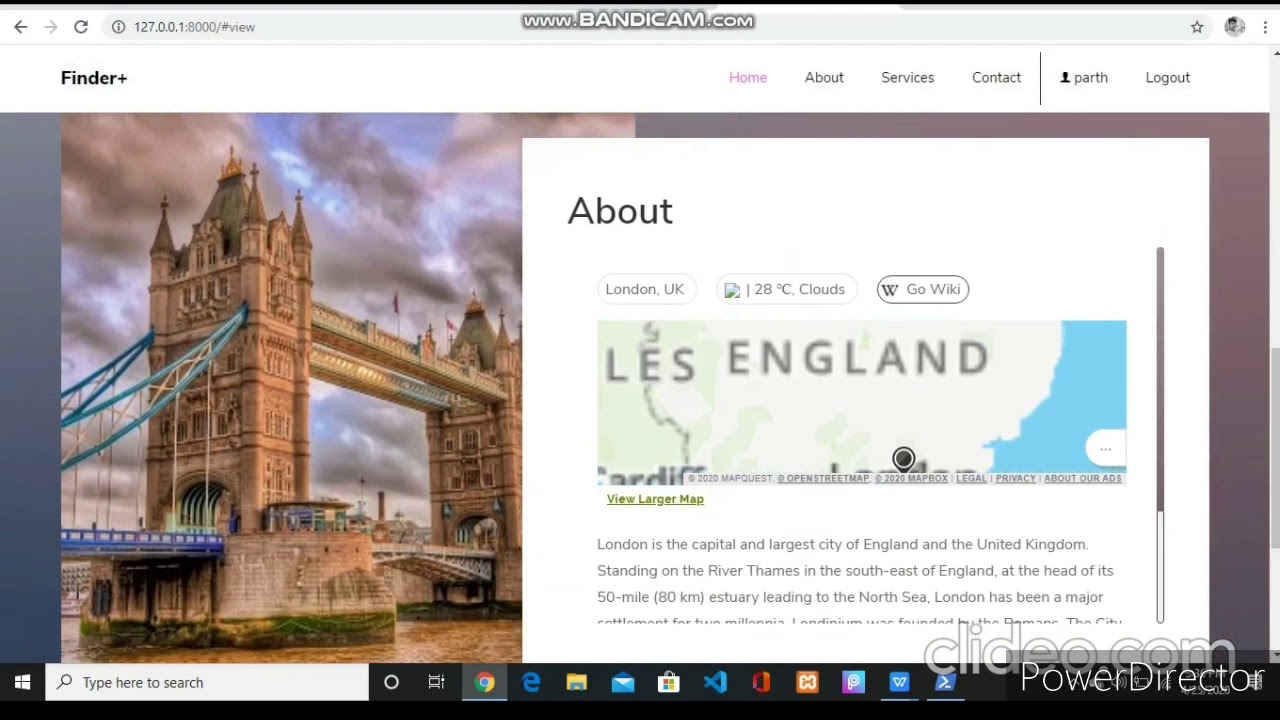Image resolution: width=1280 pixels, height=720 pixels.
Task: Open Microsoft Edge from the taskbar
Action: point(531,682)
